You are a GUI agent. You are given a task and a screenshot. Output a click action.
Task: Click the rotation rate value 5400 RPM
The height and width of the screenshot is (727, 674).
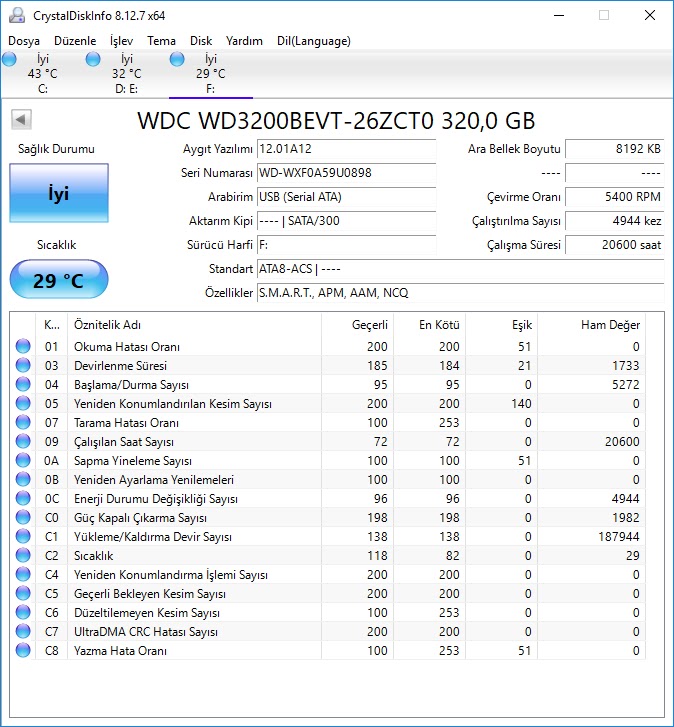(615, 197)
